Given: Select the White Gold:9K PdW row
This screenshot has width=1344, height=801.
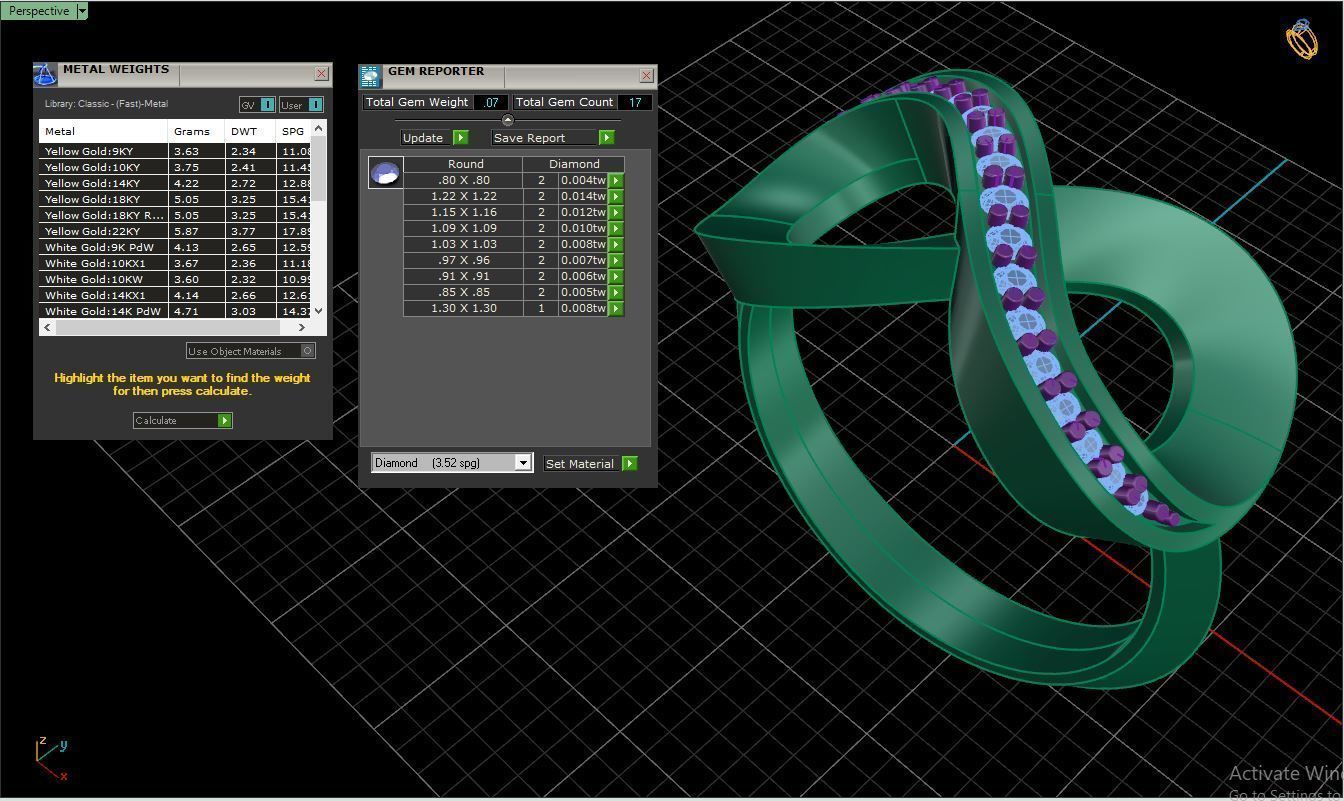Looking at the screenshot, I should tap(176, 247).
